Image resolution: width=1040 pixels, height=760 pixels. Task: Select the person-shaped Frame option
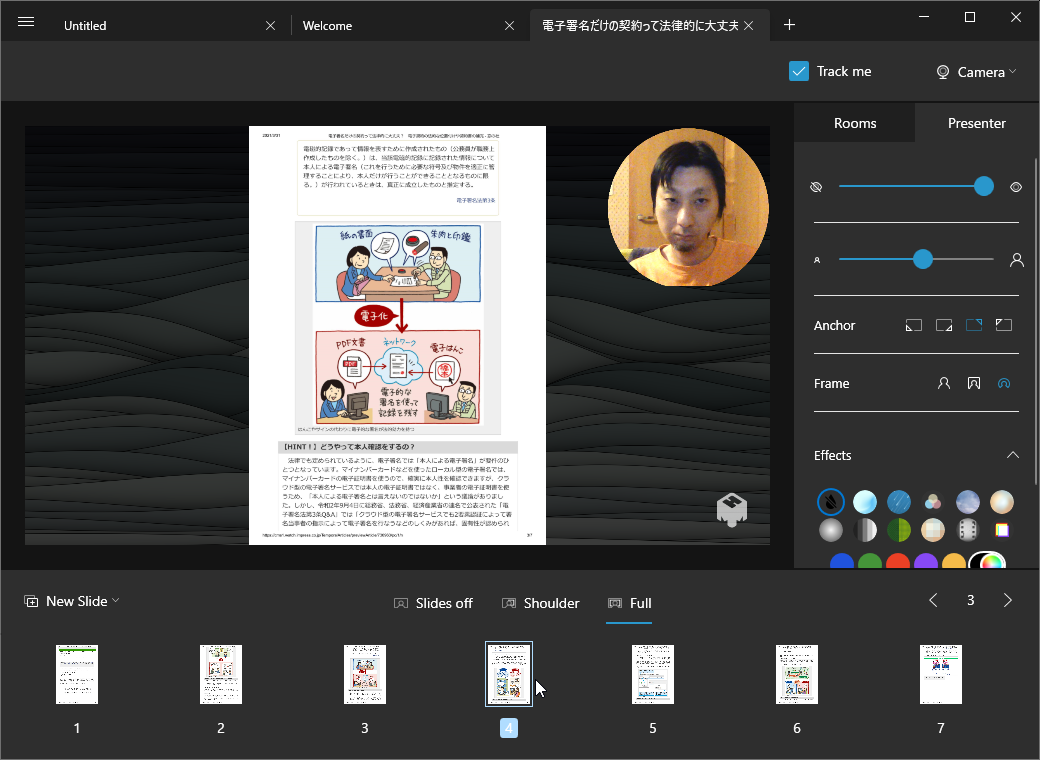tap(943, 383)
